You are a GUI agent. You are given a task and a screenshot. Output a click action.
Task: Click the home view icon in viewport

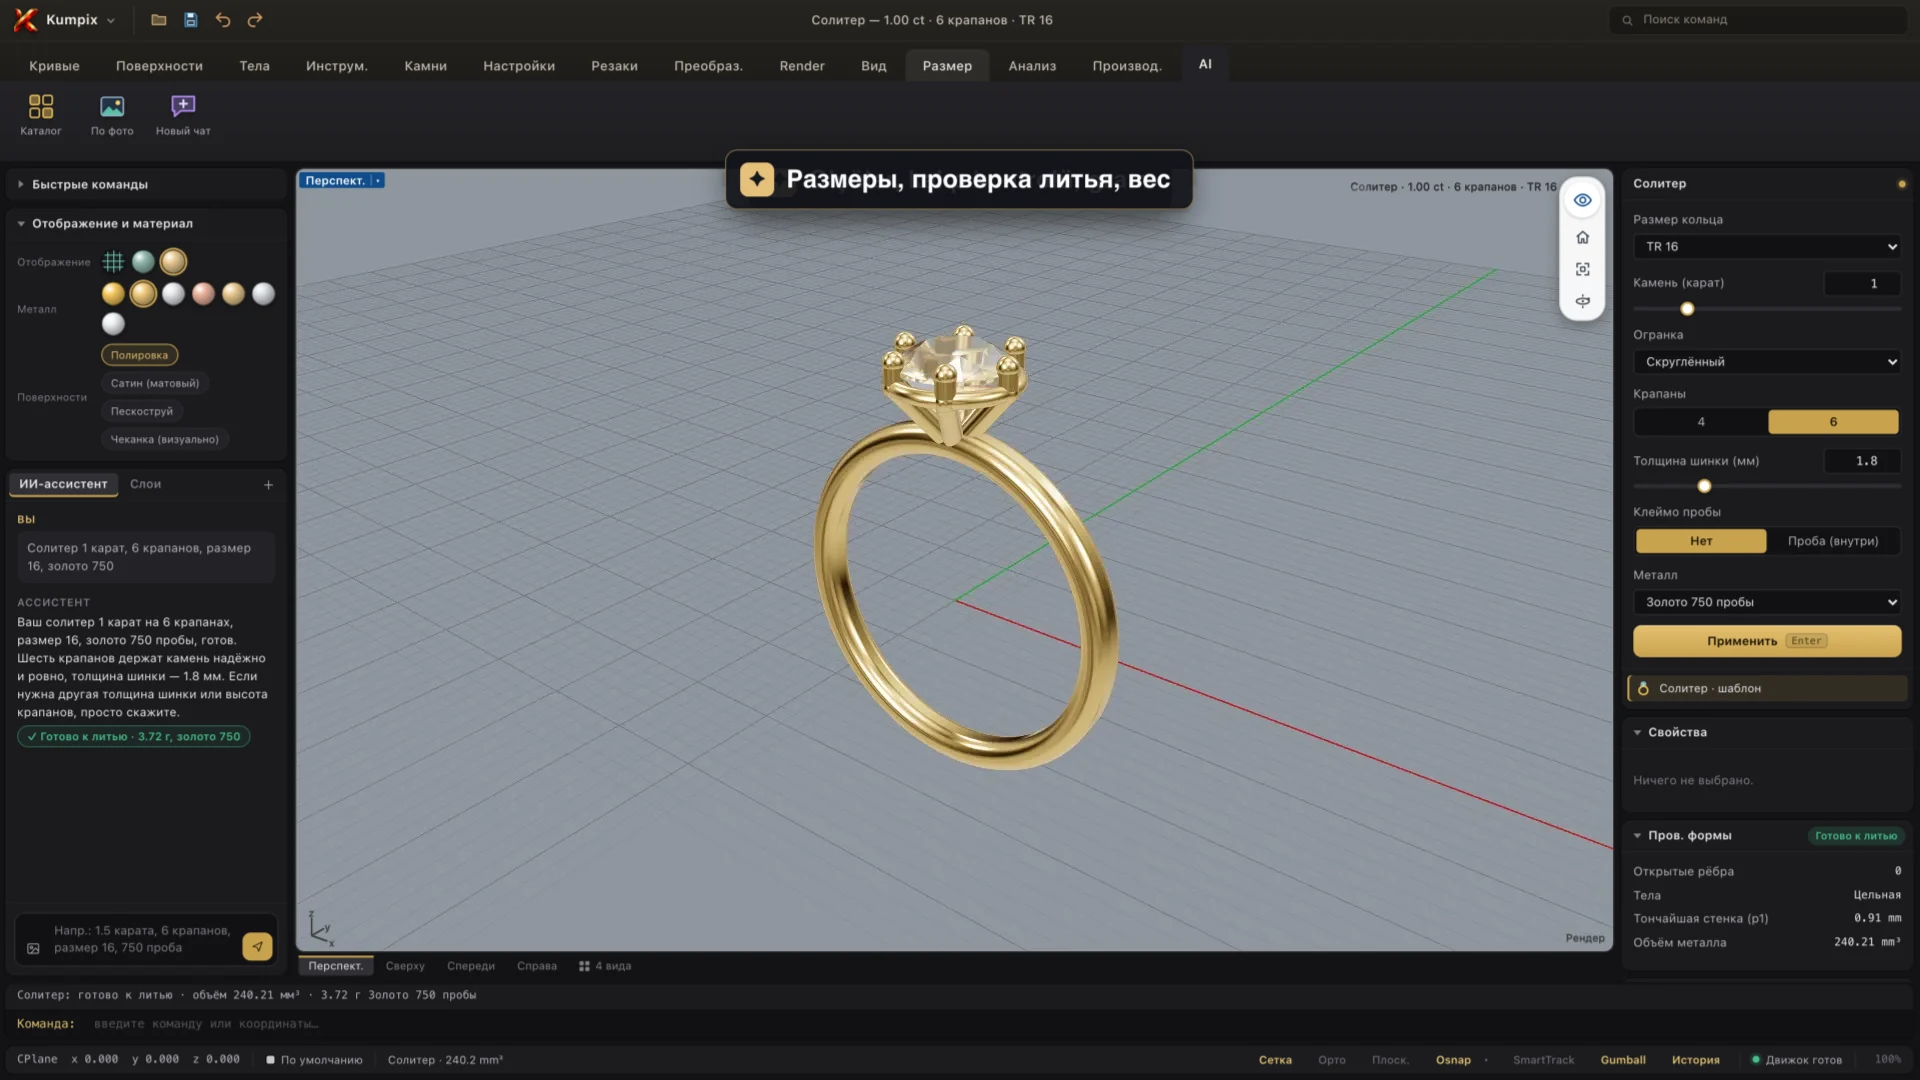pyautogui.click(x=1582, y=237)
